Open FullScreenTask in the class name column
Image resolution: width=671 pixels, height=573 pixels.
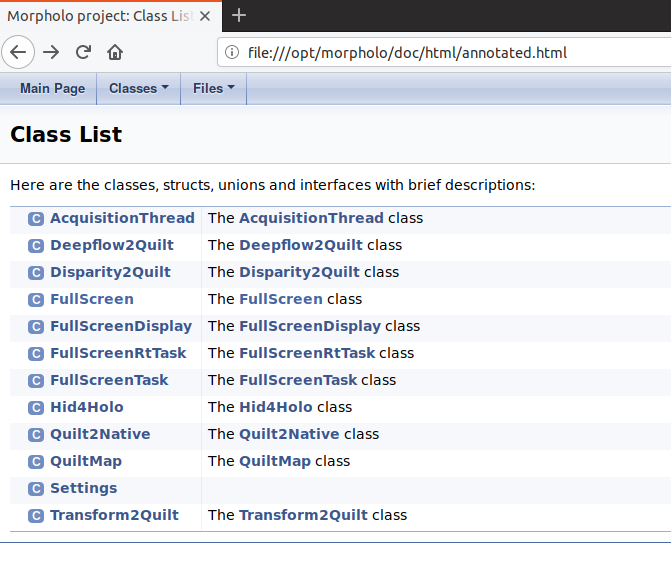109,380
